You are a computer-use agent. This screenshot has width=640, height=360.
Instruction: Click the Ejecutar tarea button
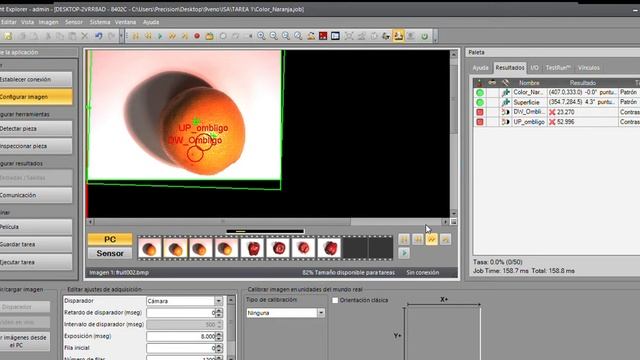(36, 262)
